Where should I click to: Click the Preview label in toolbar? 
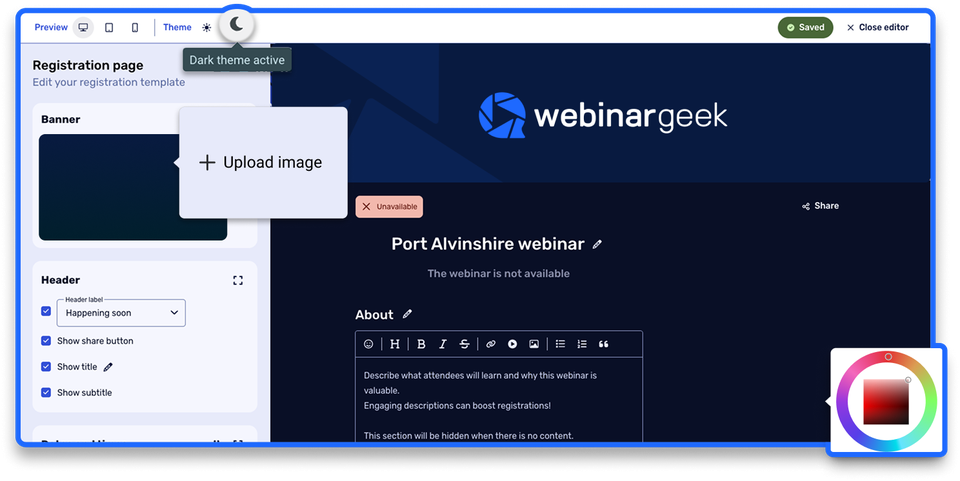click(x=51, y=28)
